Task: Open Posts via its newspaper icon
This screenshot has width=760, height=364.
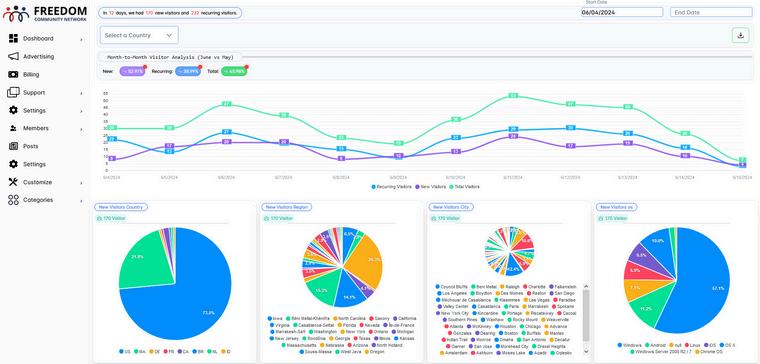Action: (14, 146)
